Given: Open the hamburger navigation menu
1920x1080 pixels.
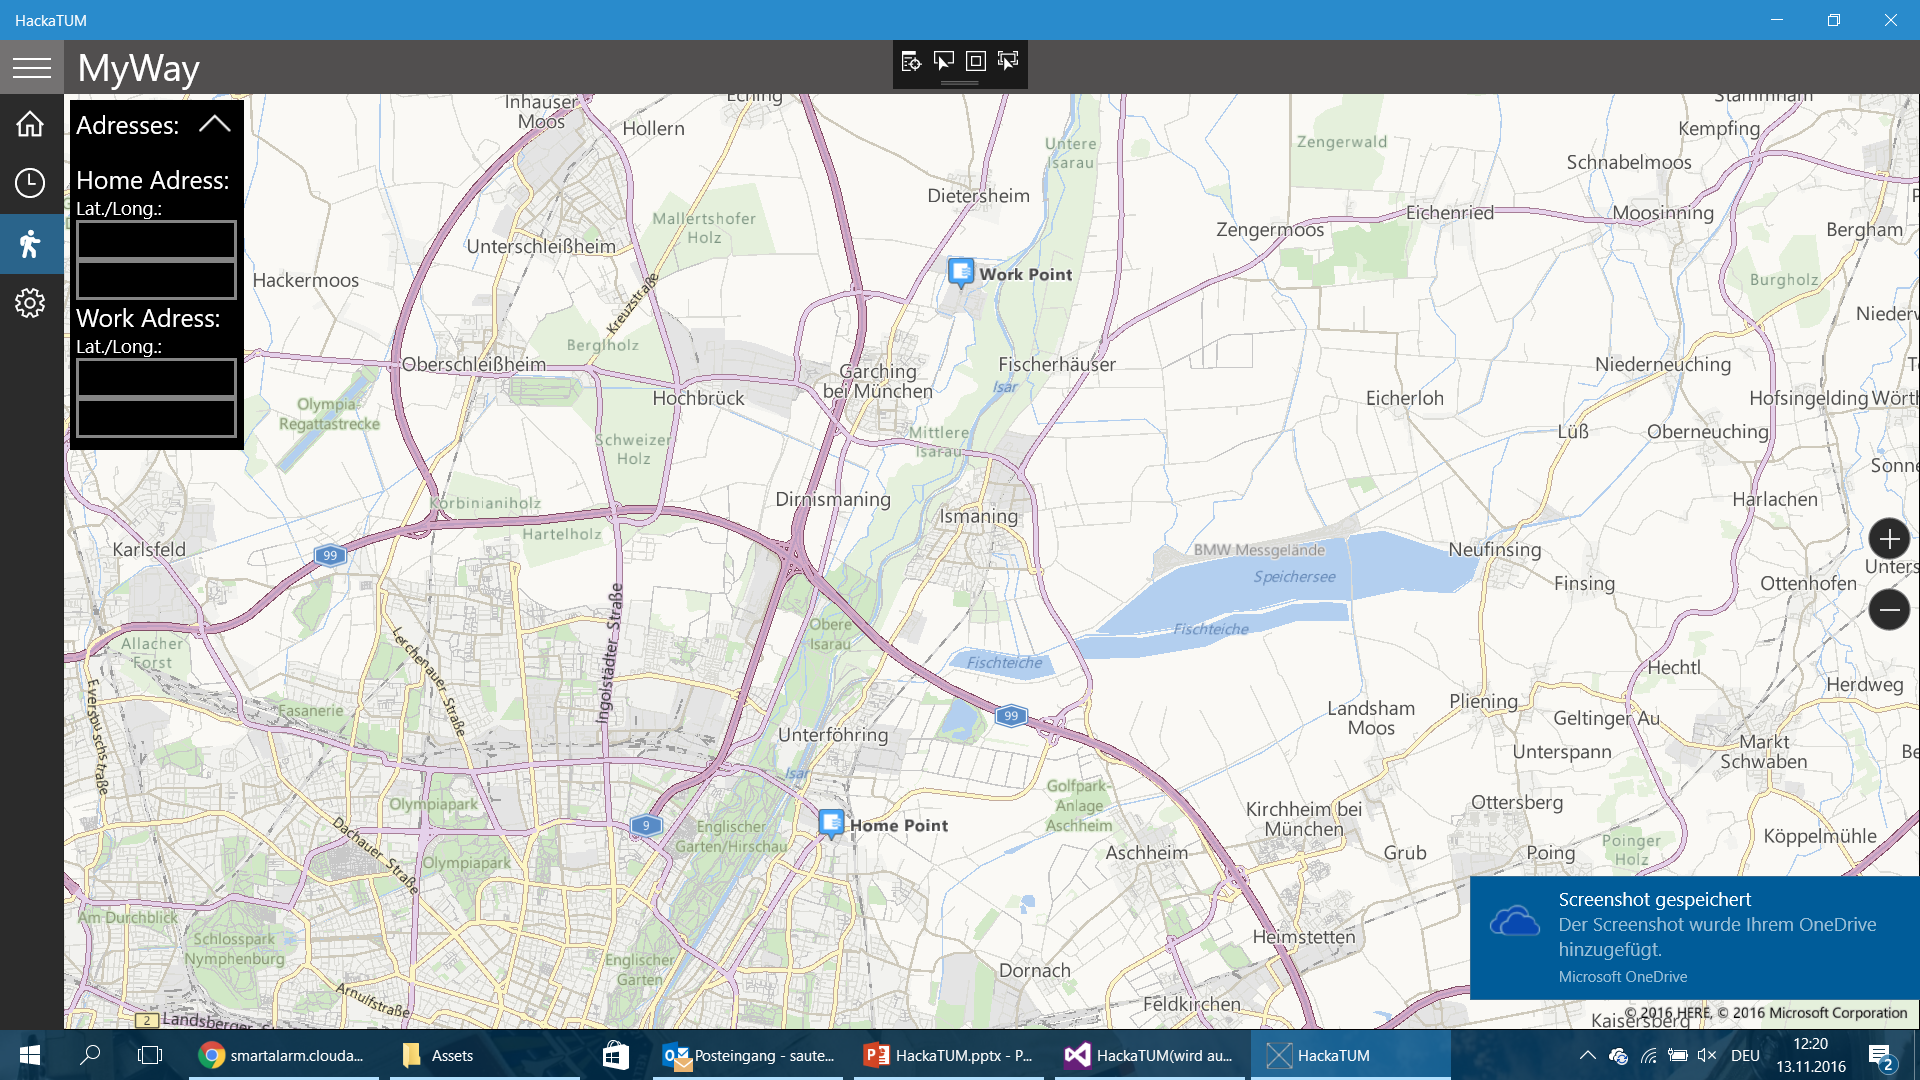Looking at the screenshot, I should [31, 67].
